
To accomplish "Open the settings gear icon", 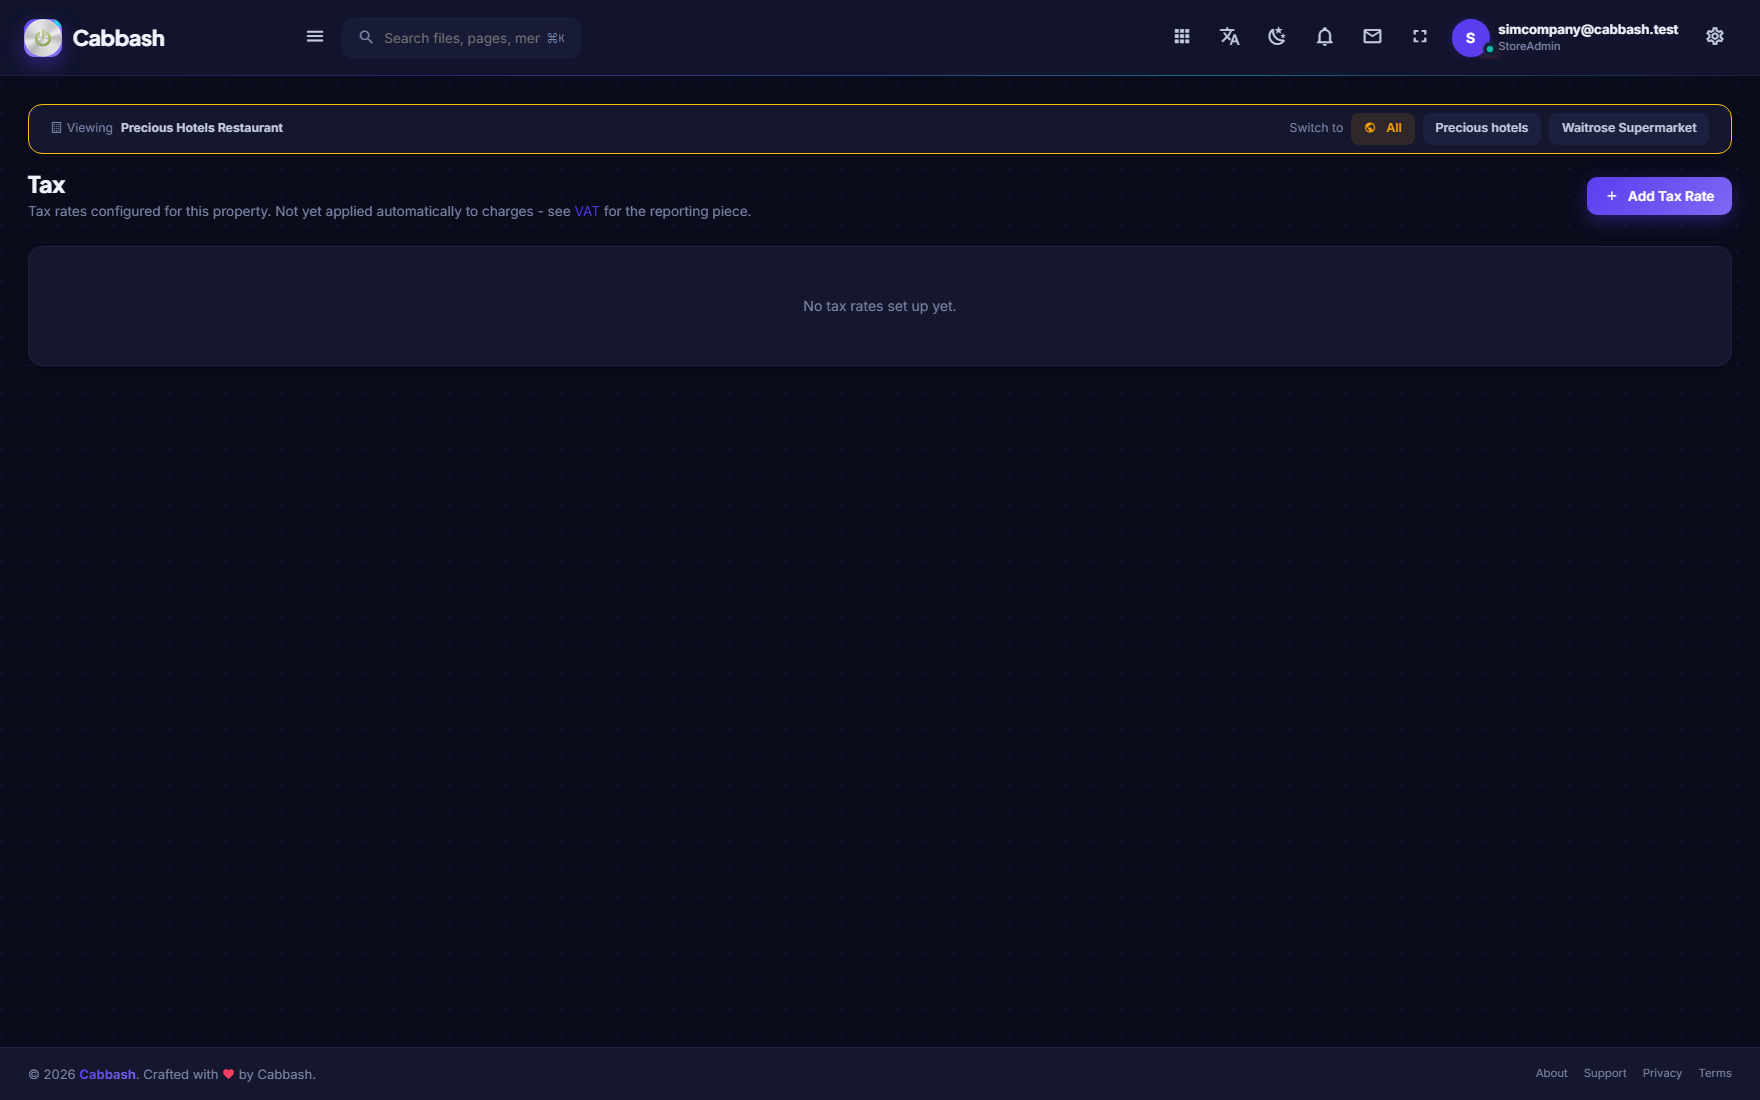I will [x=1715, y=37].
